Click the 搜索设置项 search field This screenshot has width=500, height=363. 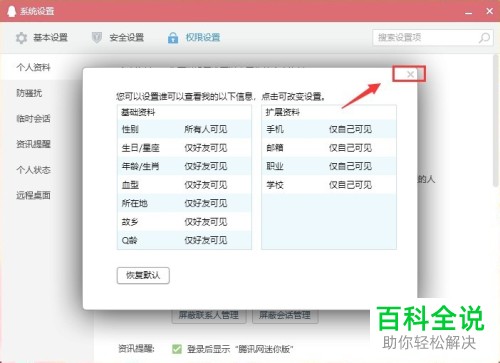tap(433, 38)
